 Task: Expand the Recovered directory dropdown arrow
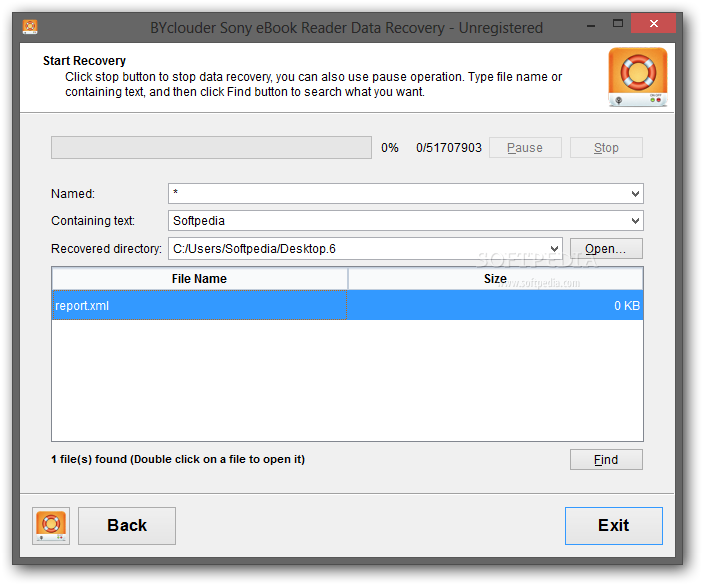554,248
